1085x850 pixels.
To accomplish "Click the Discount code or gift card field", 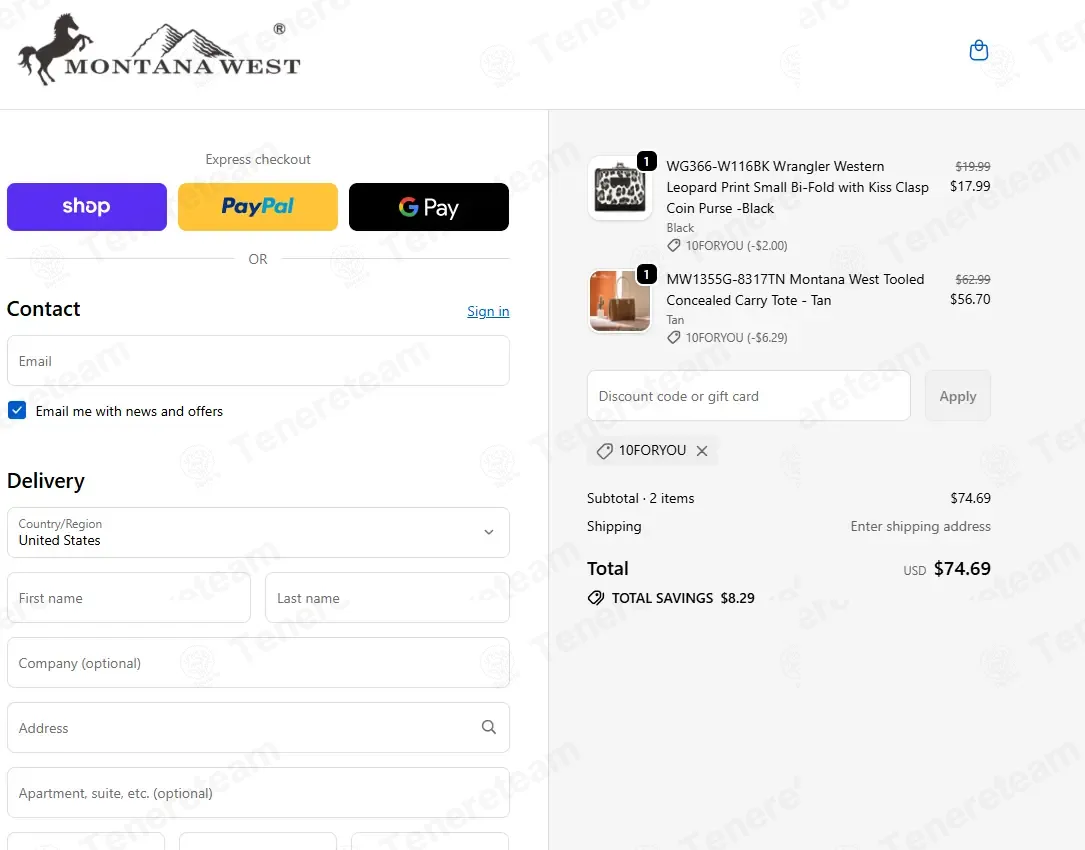I will [749, 396].
